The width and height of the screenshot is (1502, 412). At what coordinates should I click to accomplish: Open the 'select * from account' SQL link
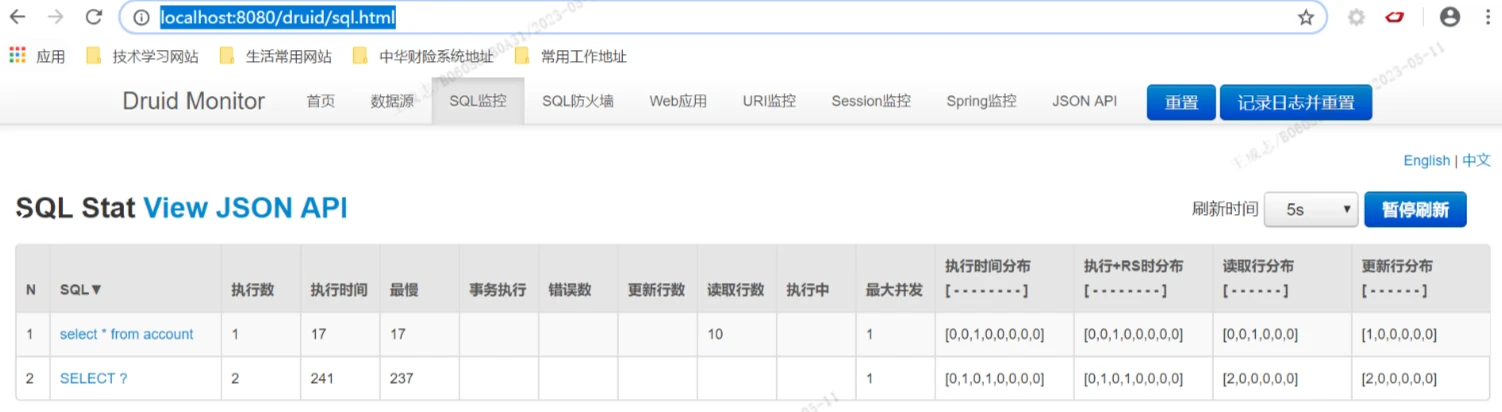(126, 334)
